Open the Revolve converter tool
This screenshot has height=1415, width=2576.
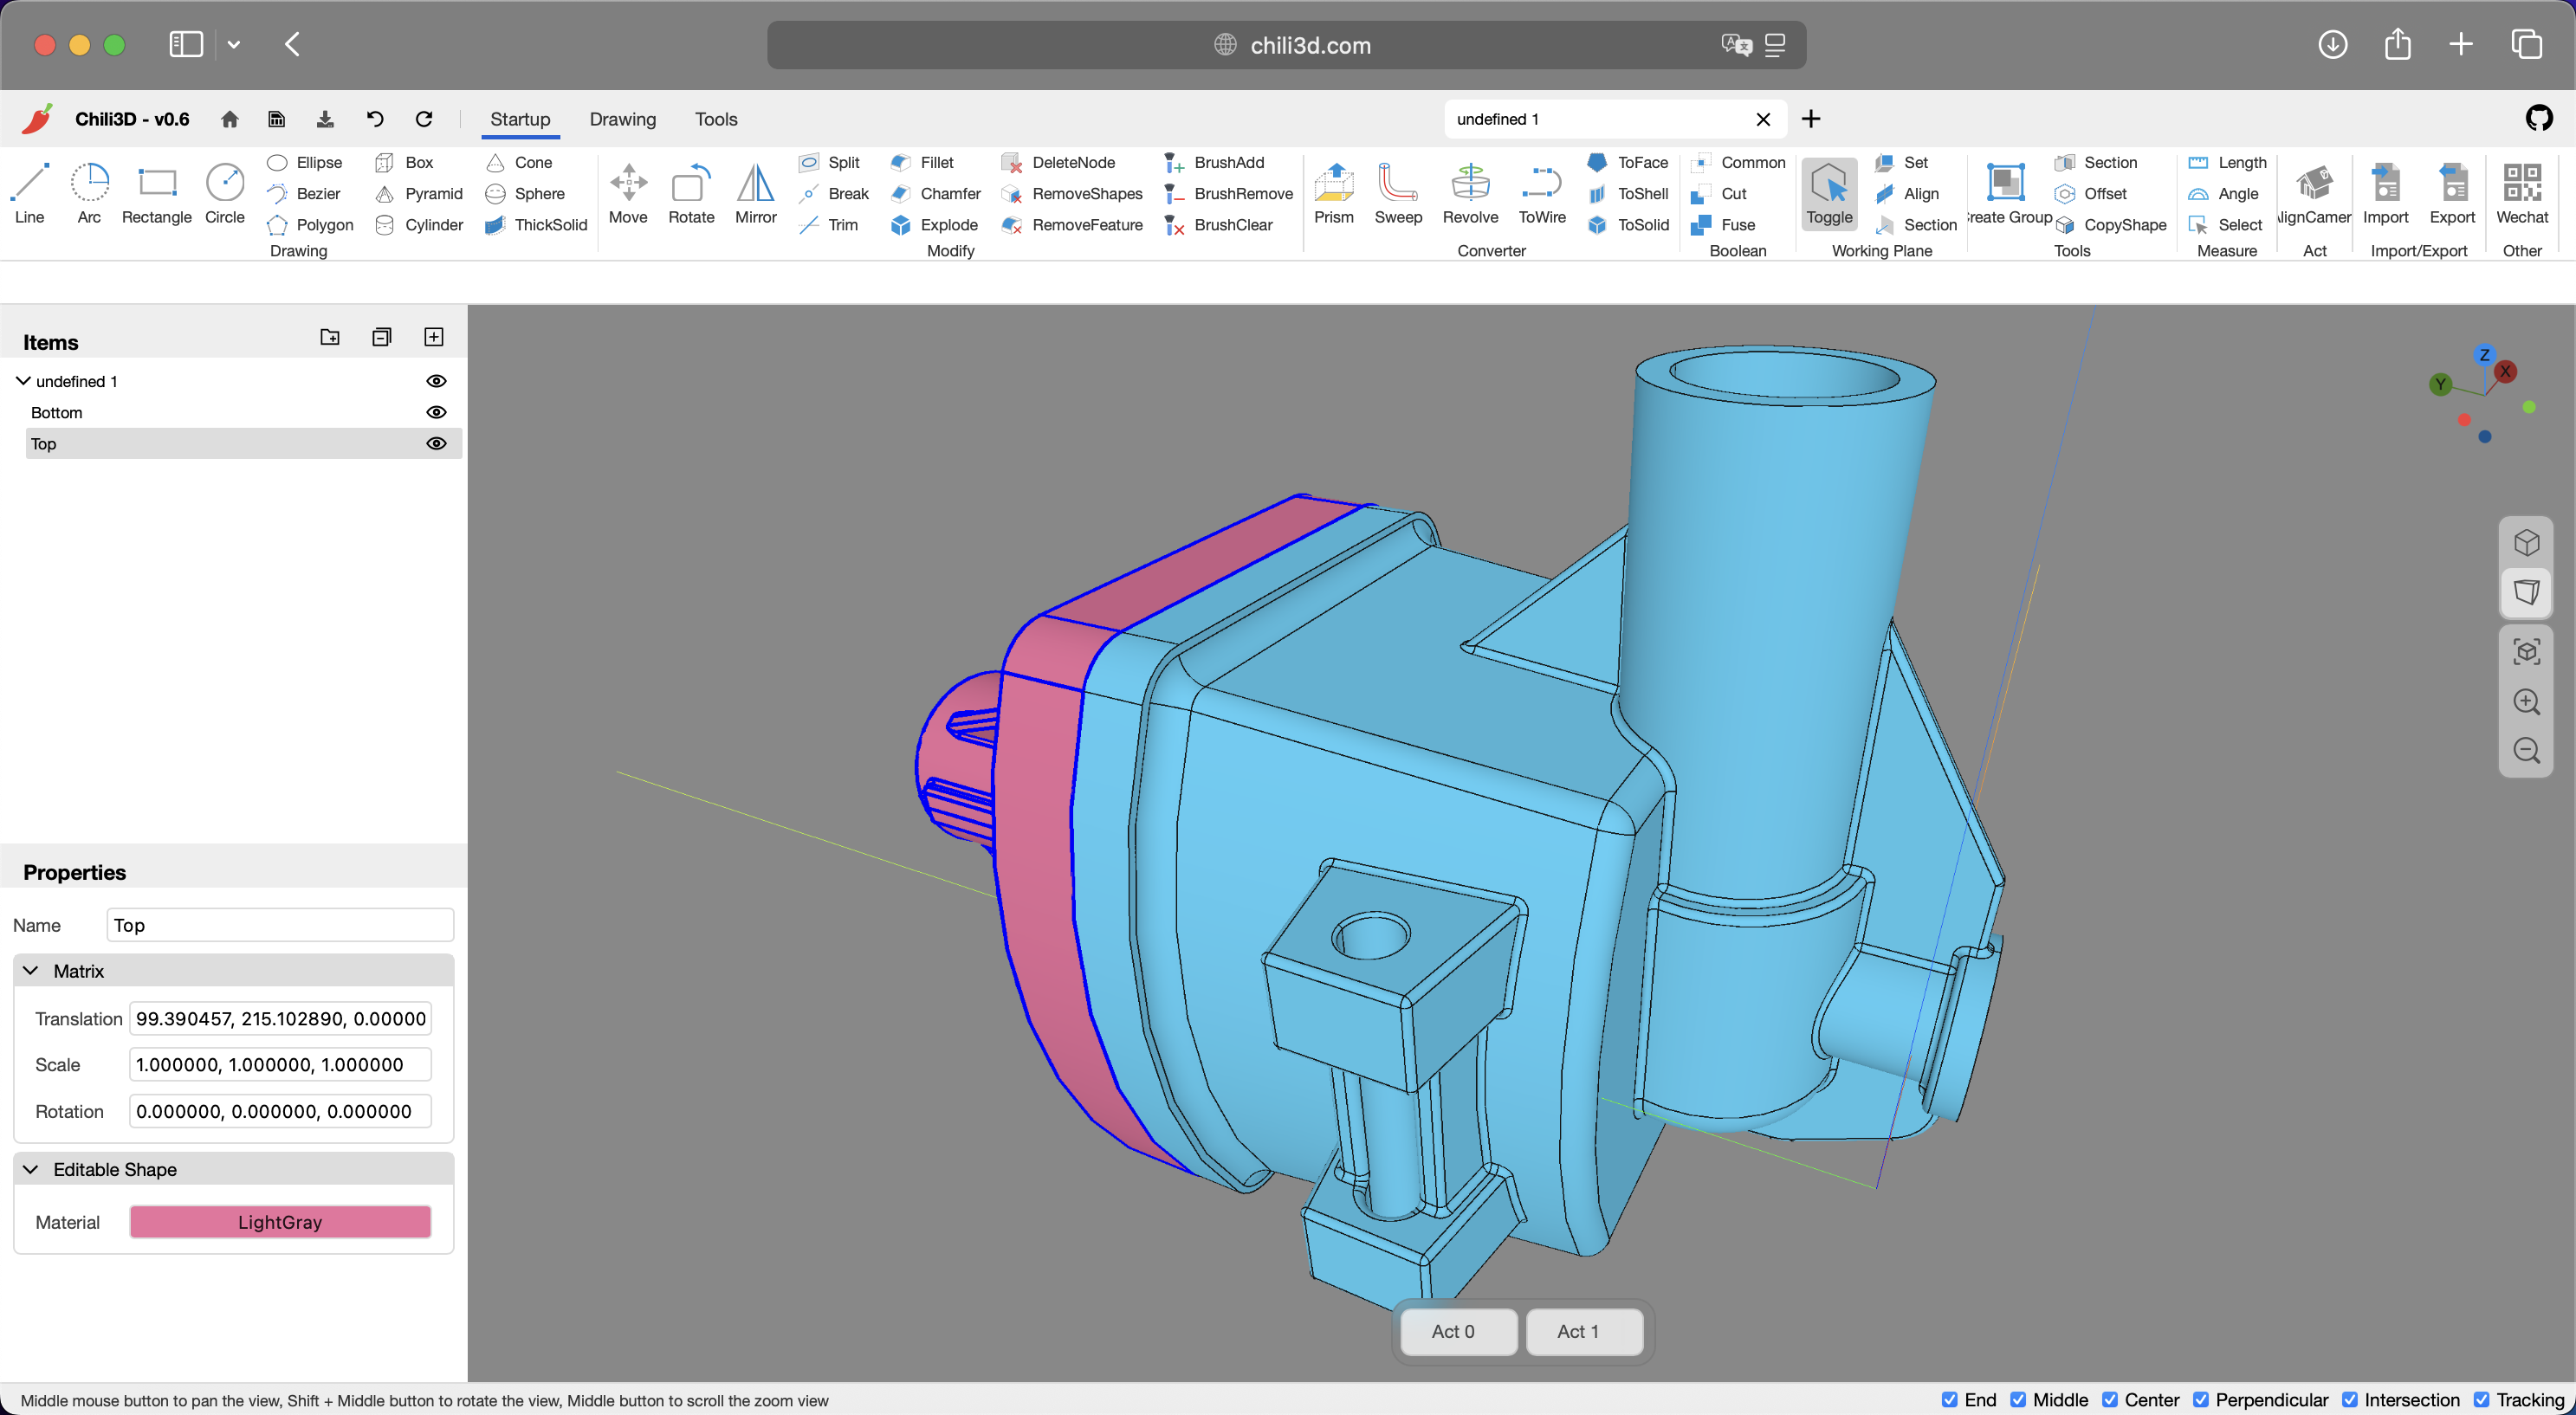(x=1470, y=193)
